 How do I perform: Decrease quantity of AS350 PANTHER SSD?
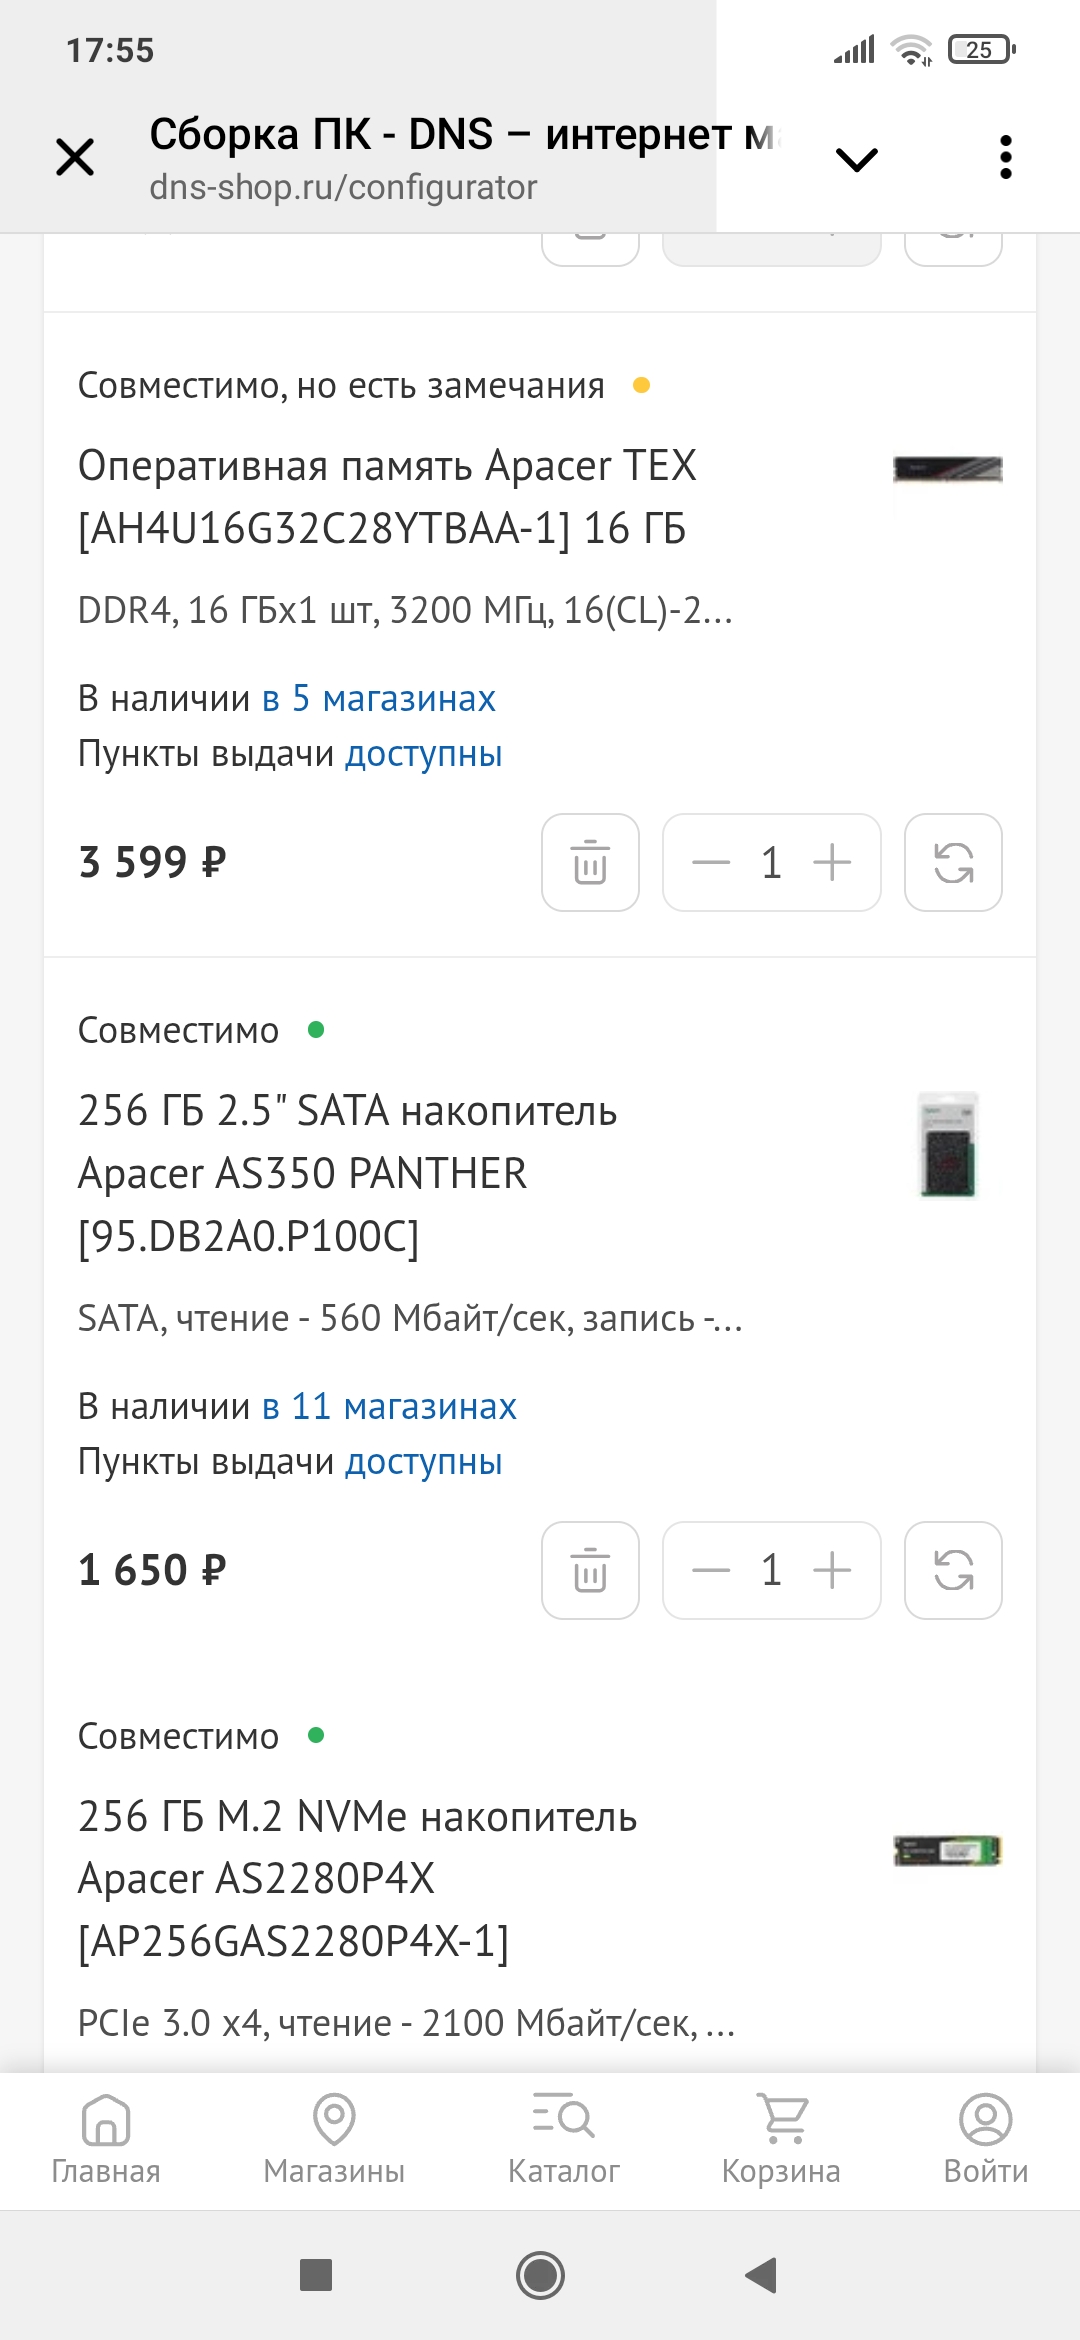[711, 1570]
